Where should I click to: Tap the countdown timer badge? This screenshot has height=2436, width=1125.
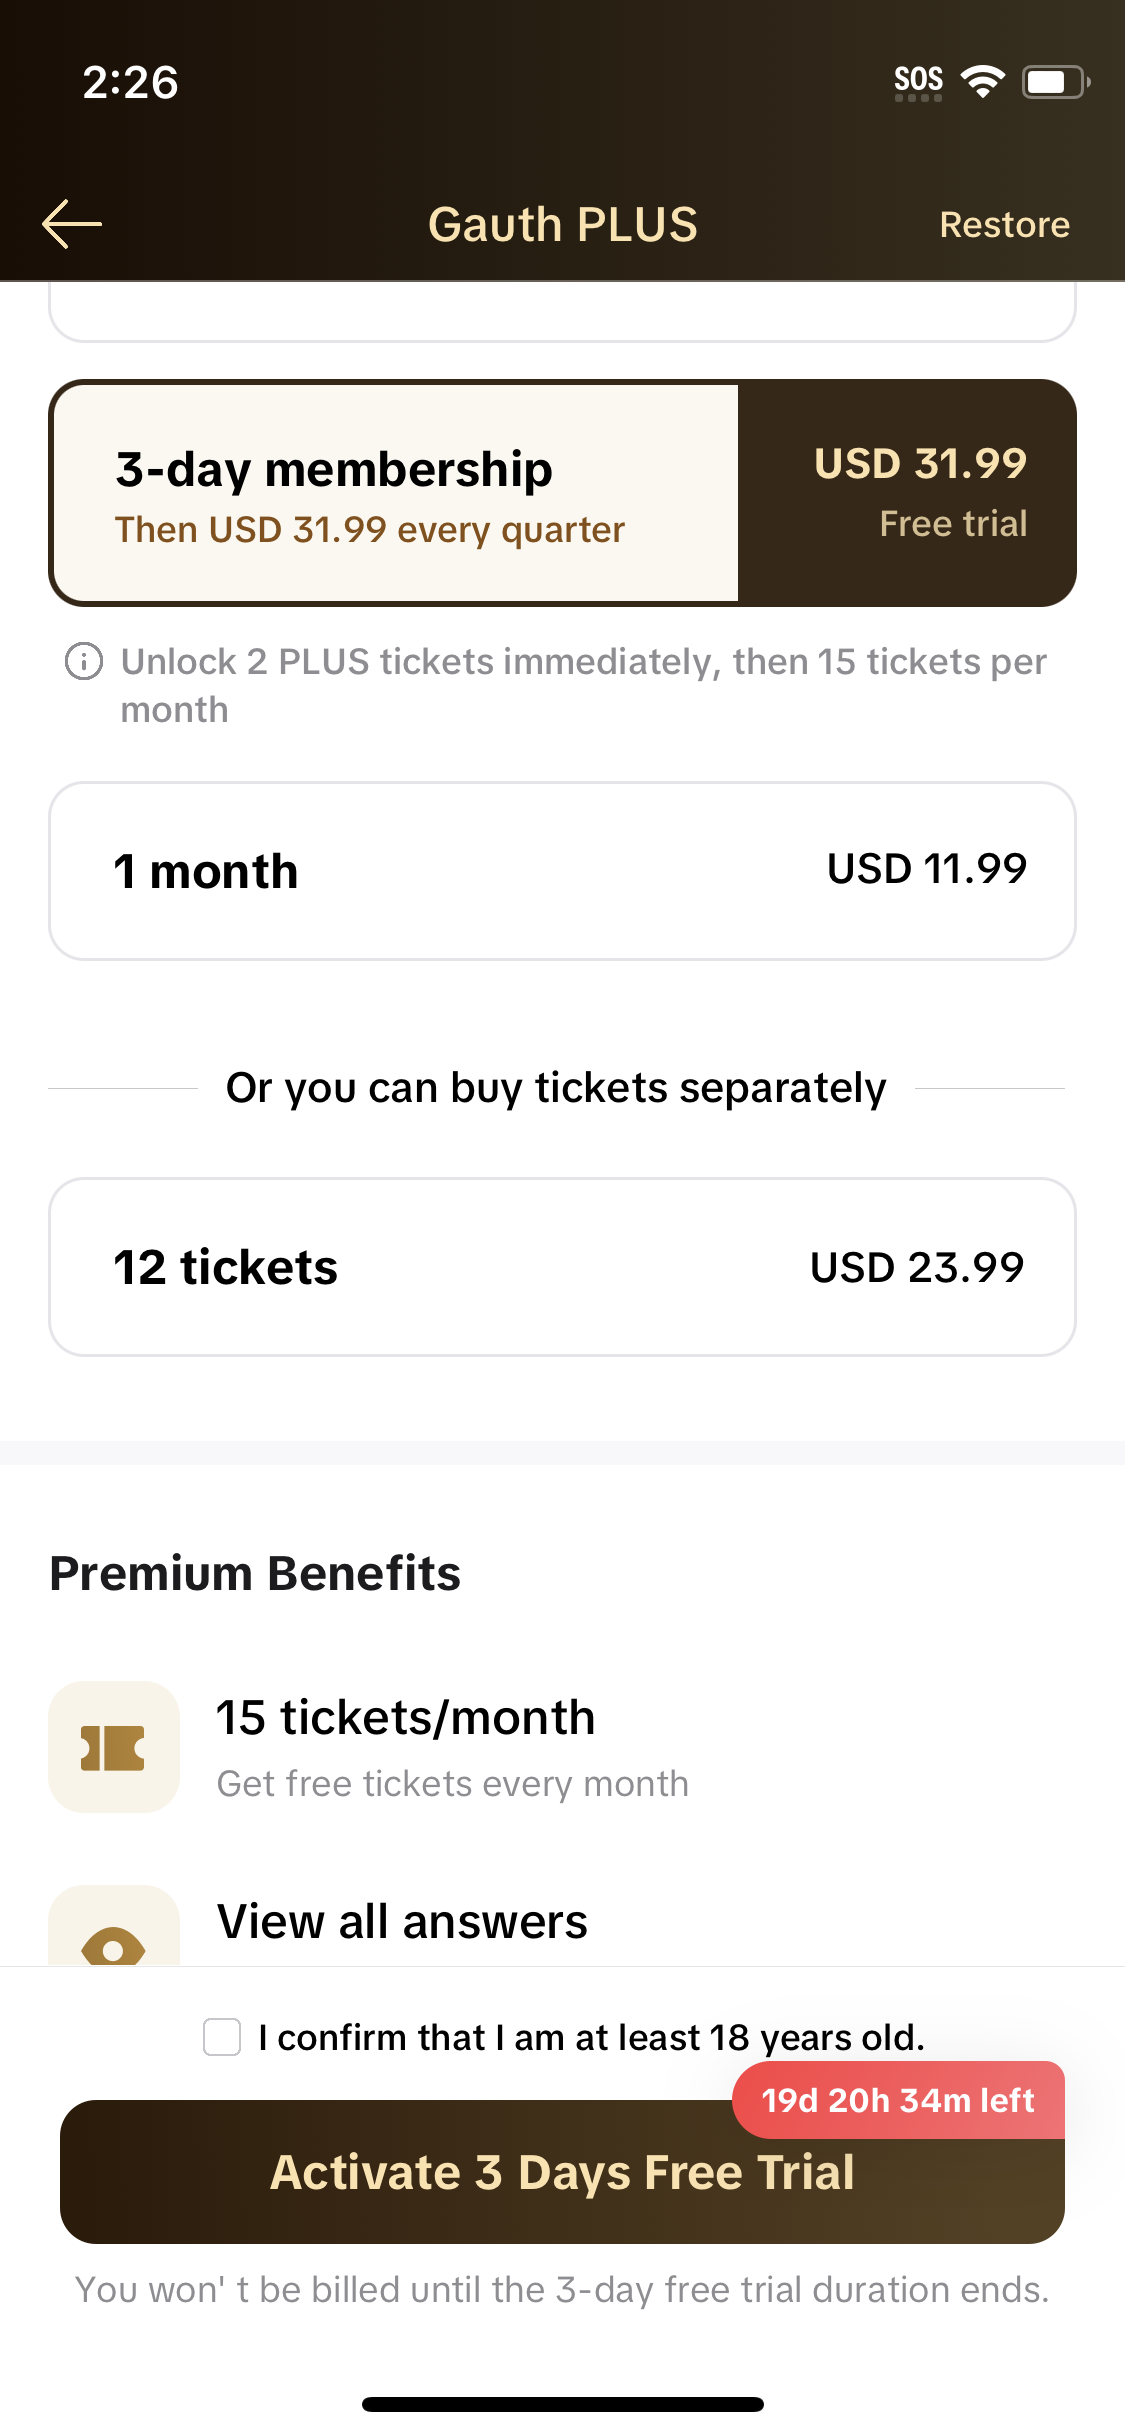pyautogui.click(x=898, y=2100)
